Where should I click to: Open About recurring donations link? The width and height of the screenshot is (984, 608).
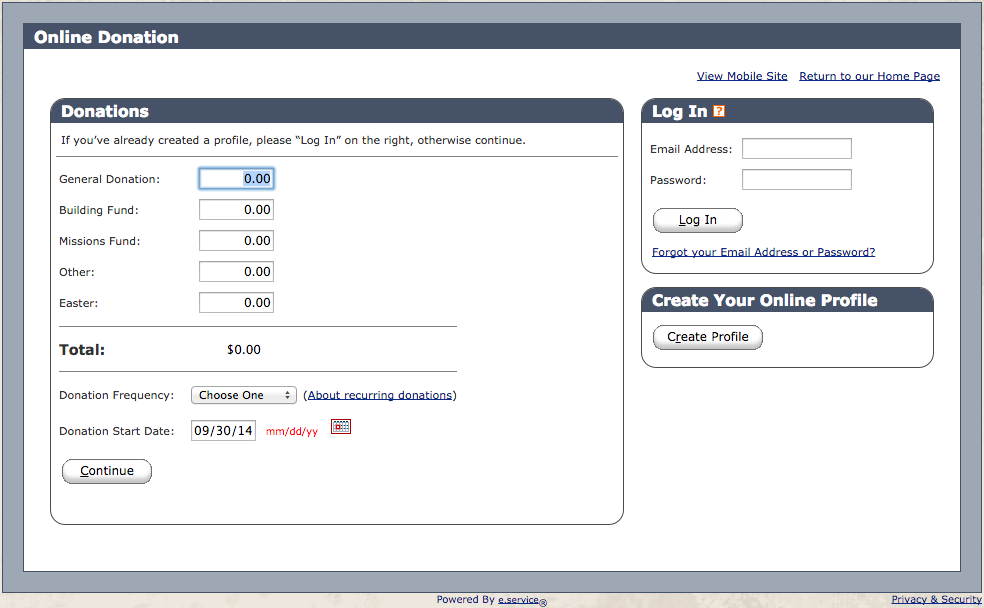click(x=379, y=395)
